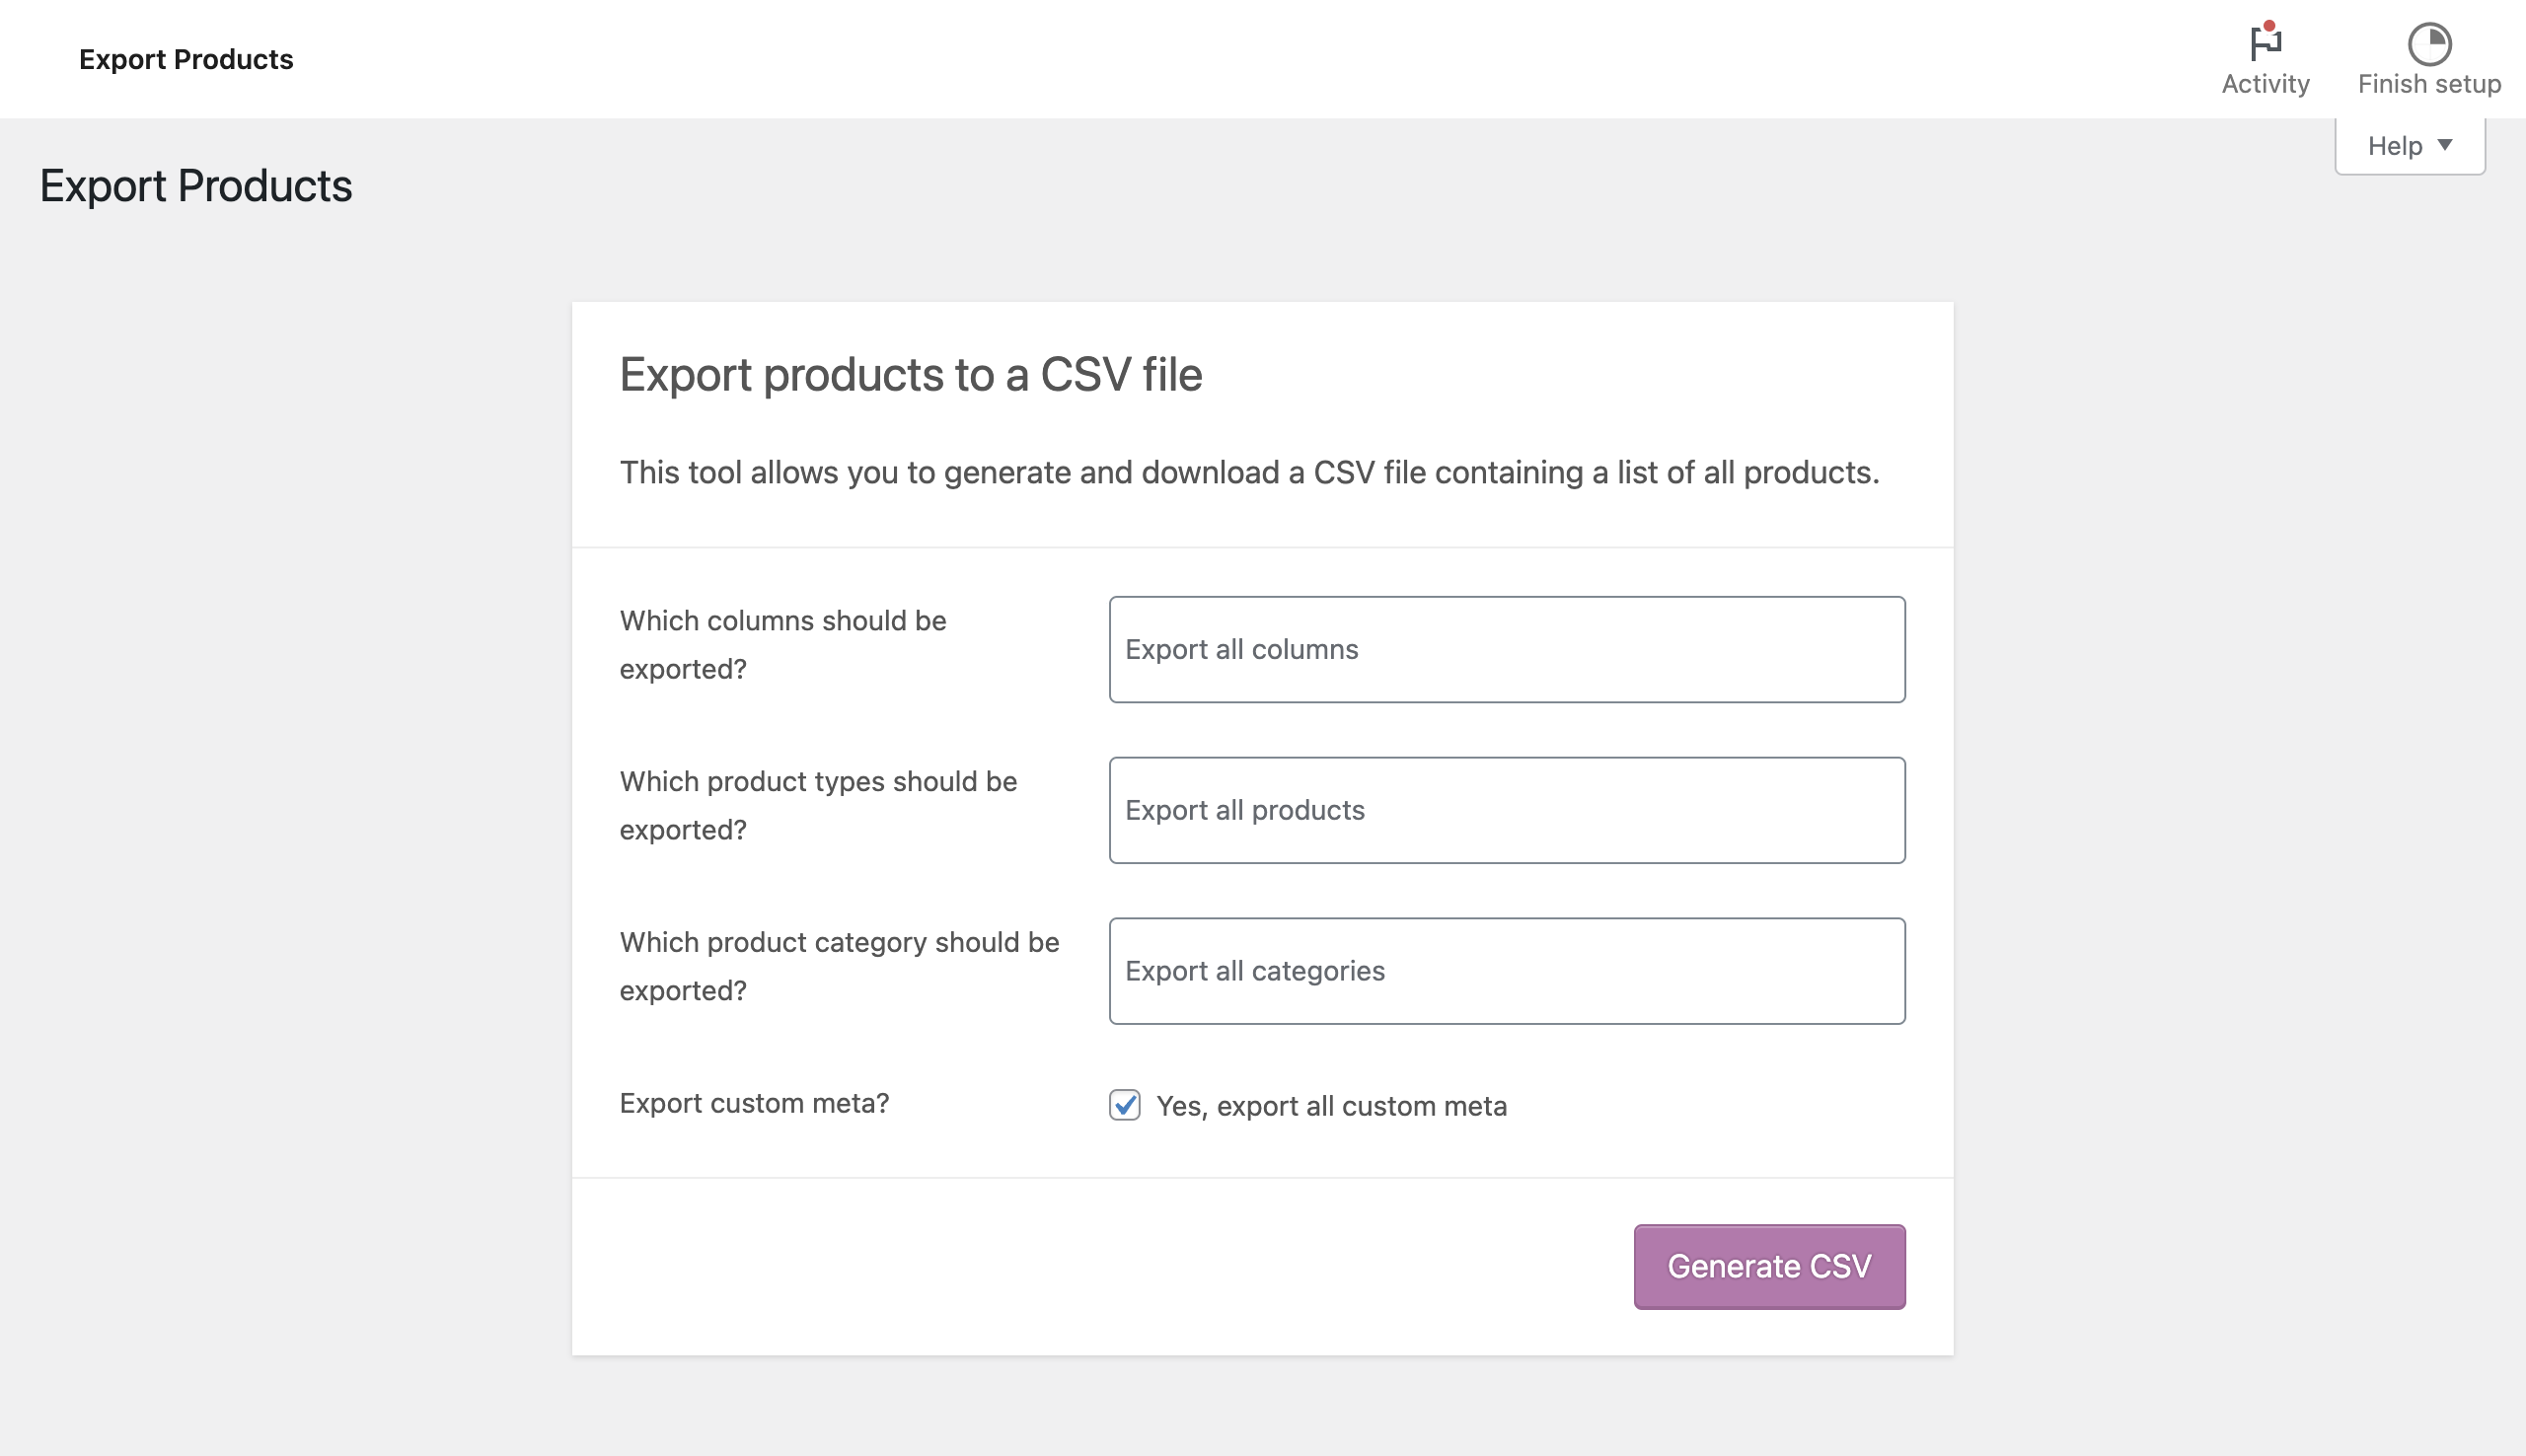Open the "Export all products" type selector
2526x1456 pixels.
1506,810
